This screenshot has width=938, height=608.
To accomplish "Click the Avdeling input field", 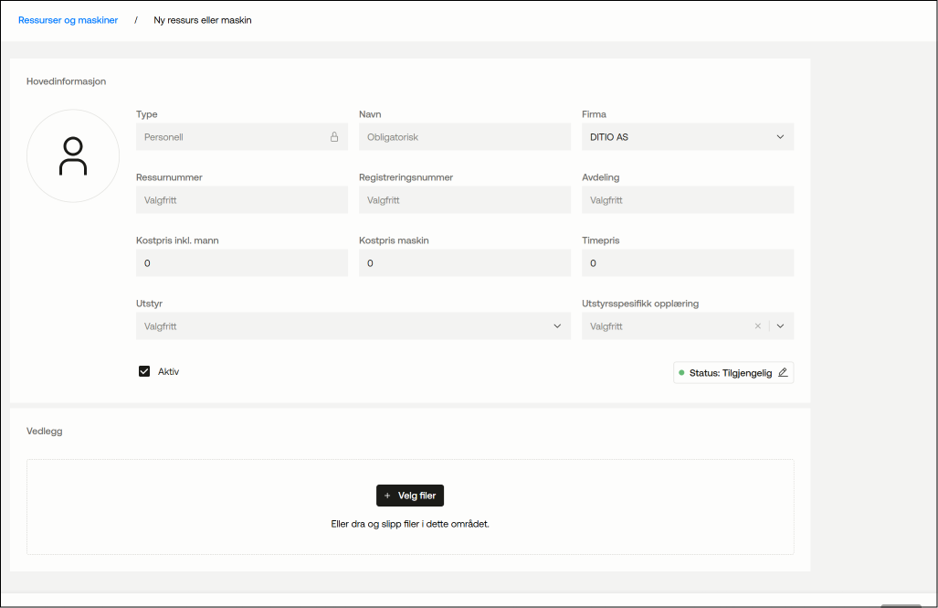I will pyautogui.click(x=688, y=200).
